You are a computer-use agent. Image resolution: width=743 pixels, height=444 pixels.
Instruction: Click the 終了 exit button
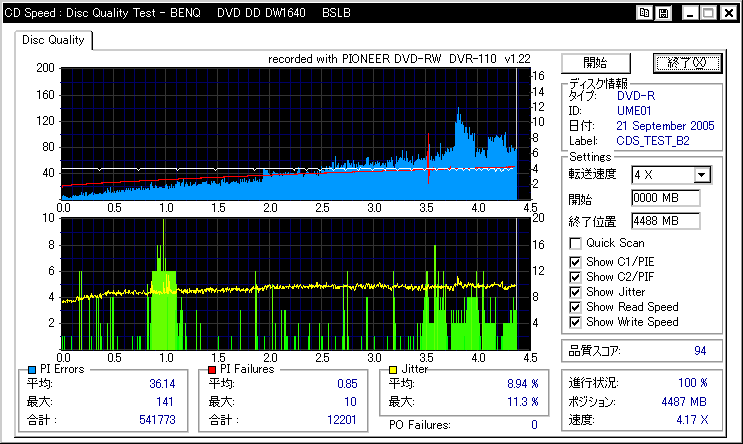pos(687,63)
